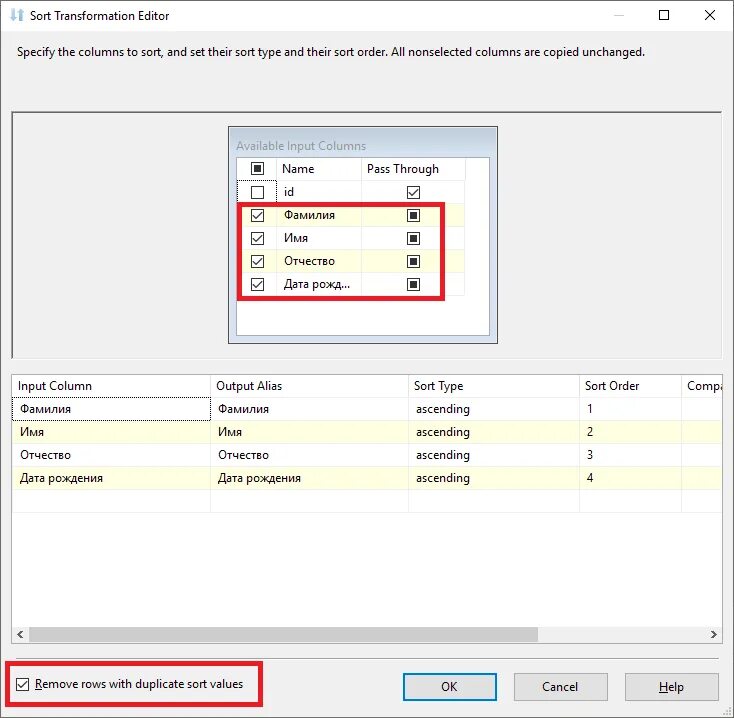
Task: Click the Pass Through column header
Action: 413,169
